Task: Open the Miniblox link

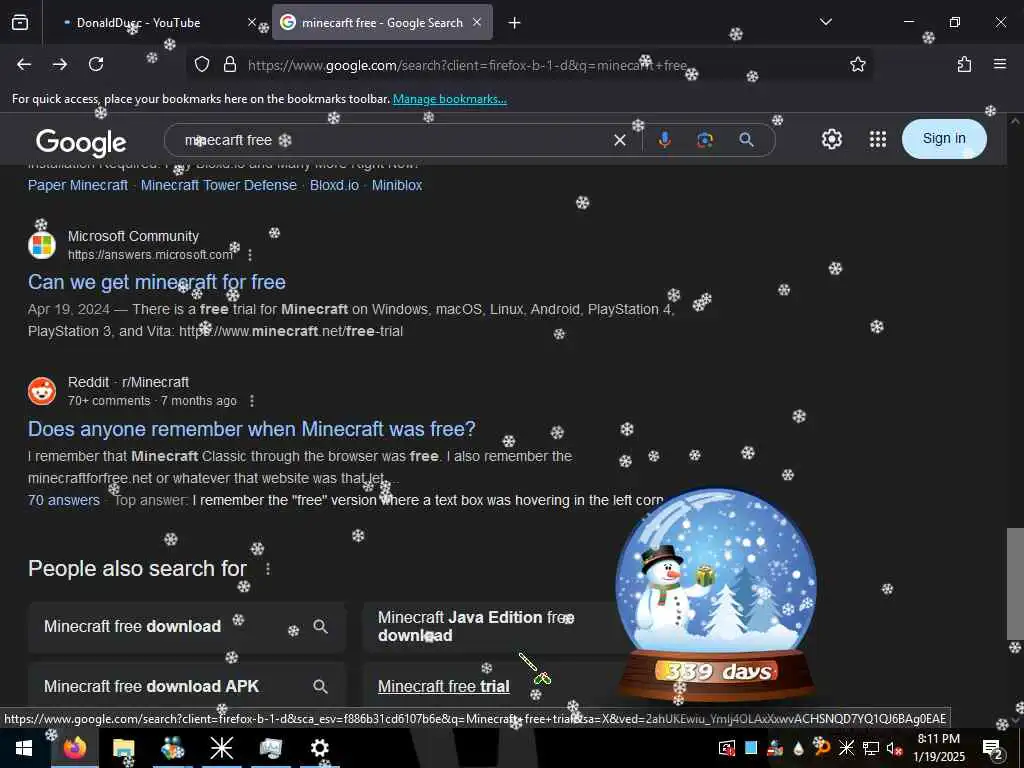Action: pos(397,185)
